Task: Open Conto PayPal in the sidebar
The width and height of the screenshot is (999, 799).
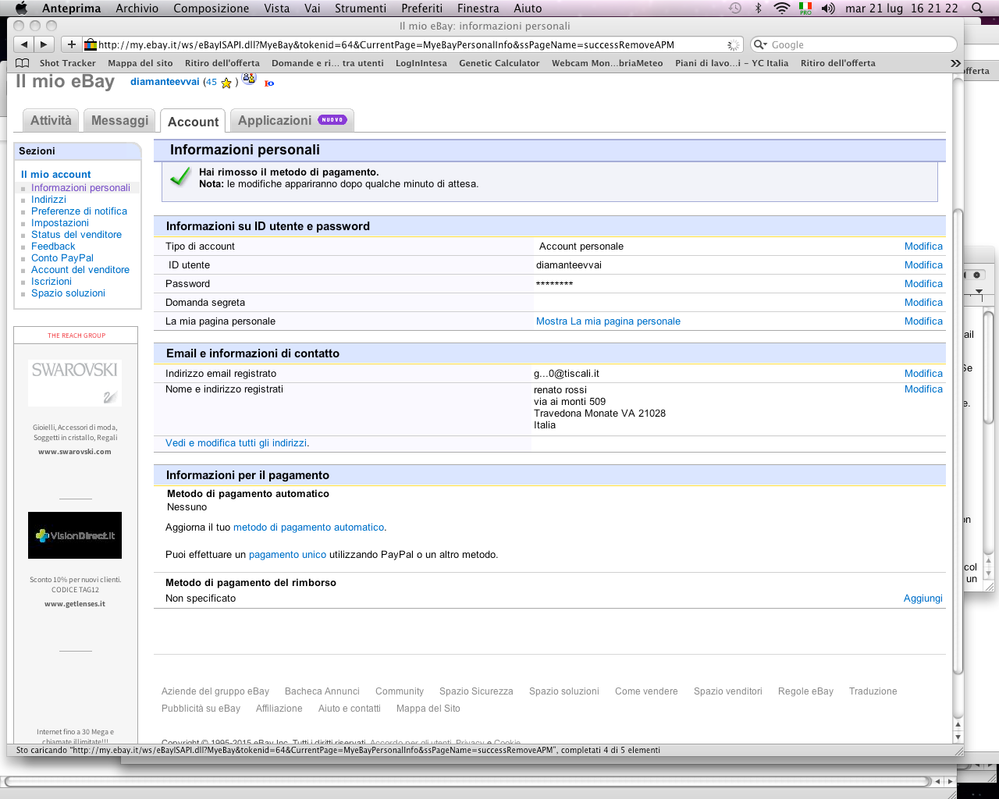Action: 62,258
